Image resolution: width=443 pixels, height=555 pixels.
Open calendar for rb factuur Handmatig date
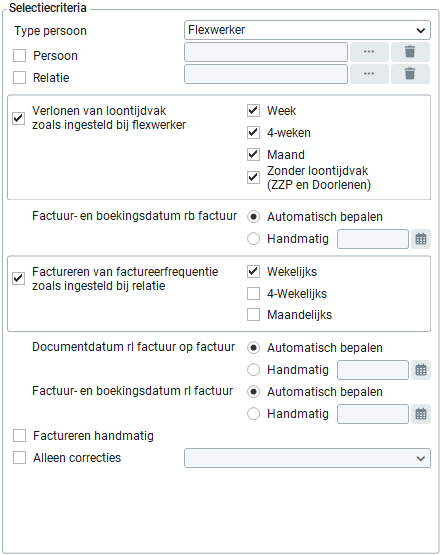coord(421,239)
